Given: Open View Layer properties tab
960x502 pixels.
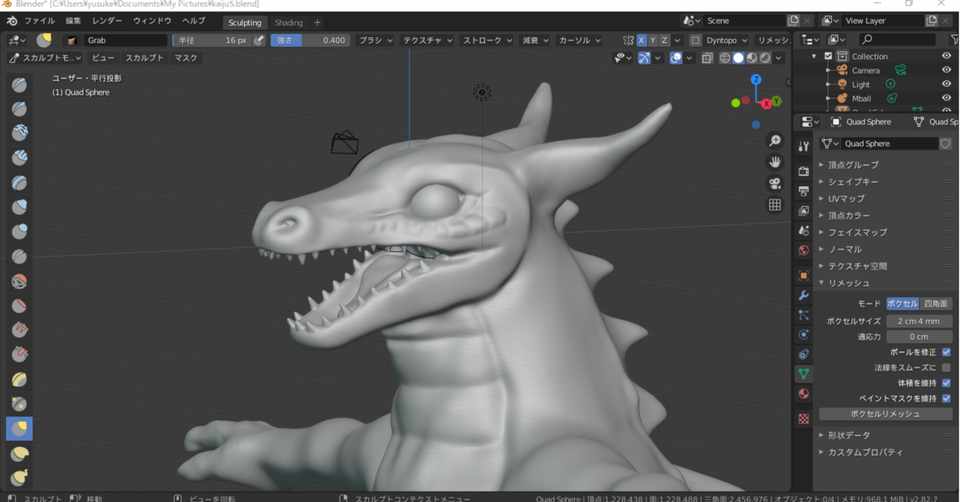Looking at the screenshot, I should [x=803, y=211].
